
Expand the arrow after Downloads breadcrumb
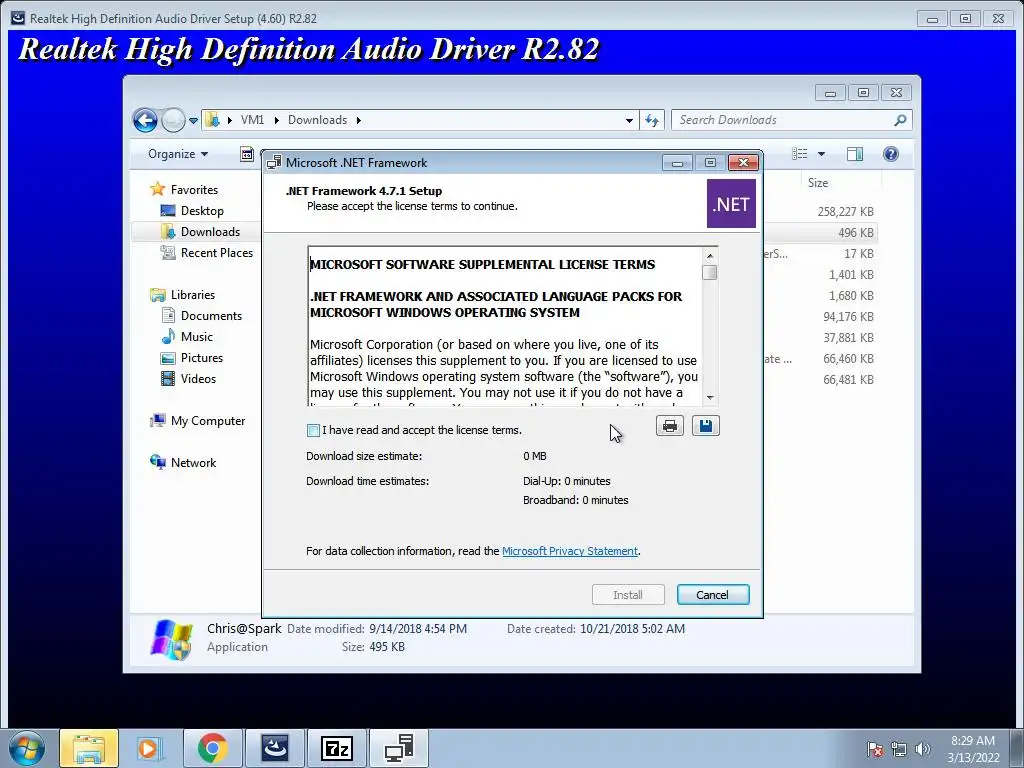[x=359, y=120]
